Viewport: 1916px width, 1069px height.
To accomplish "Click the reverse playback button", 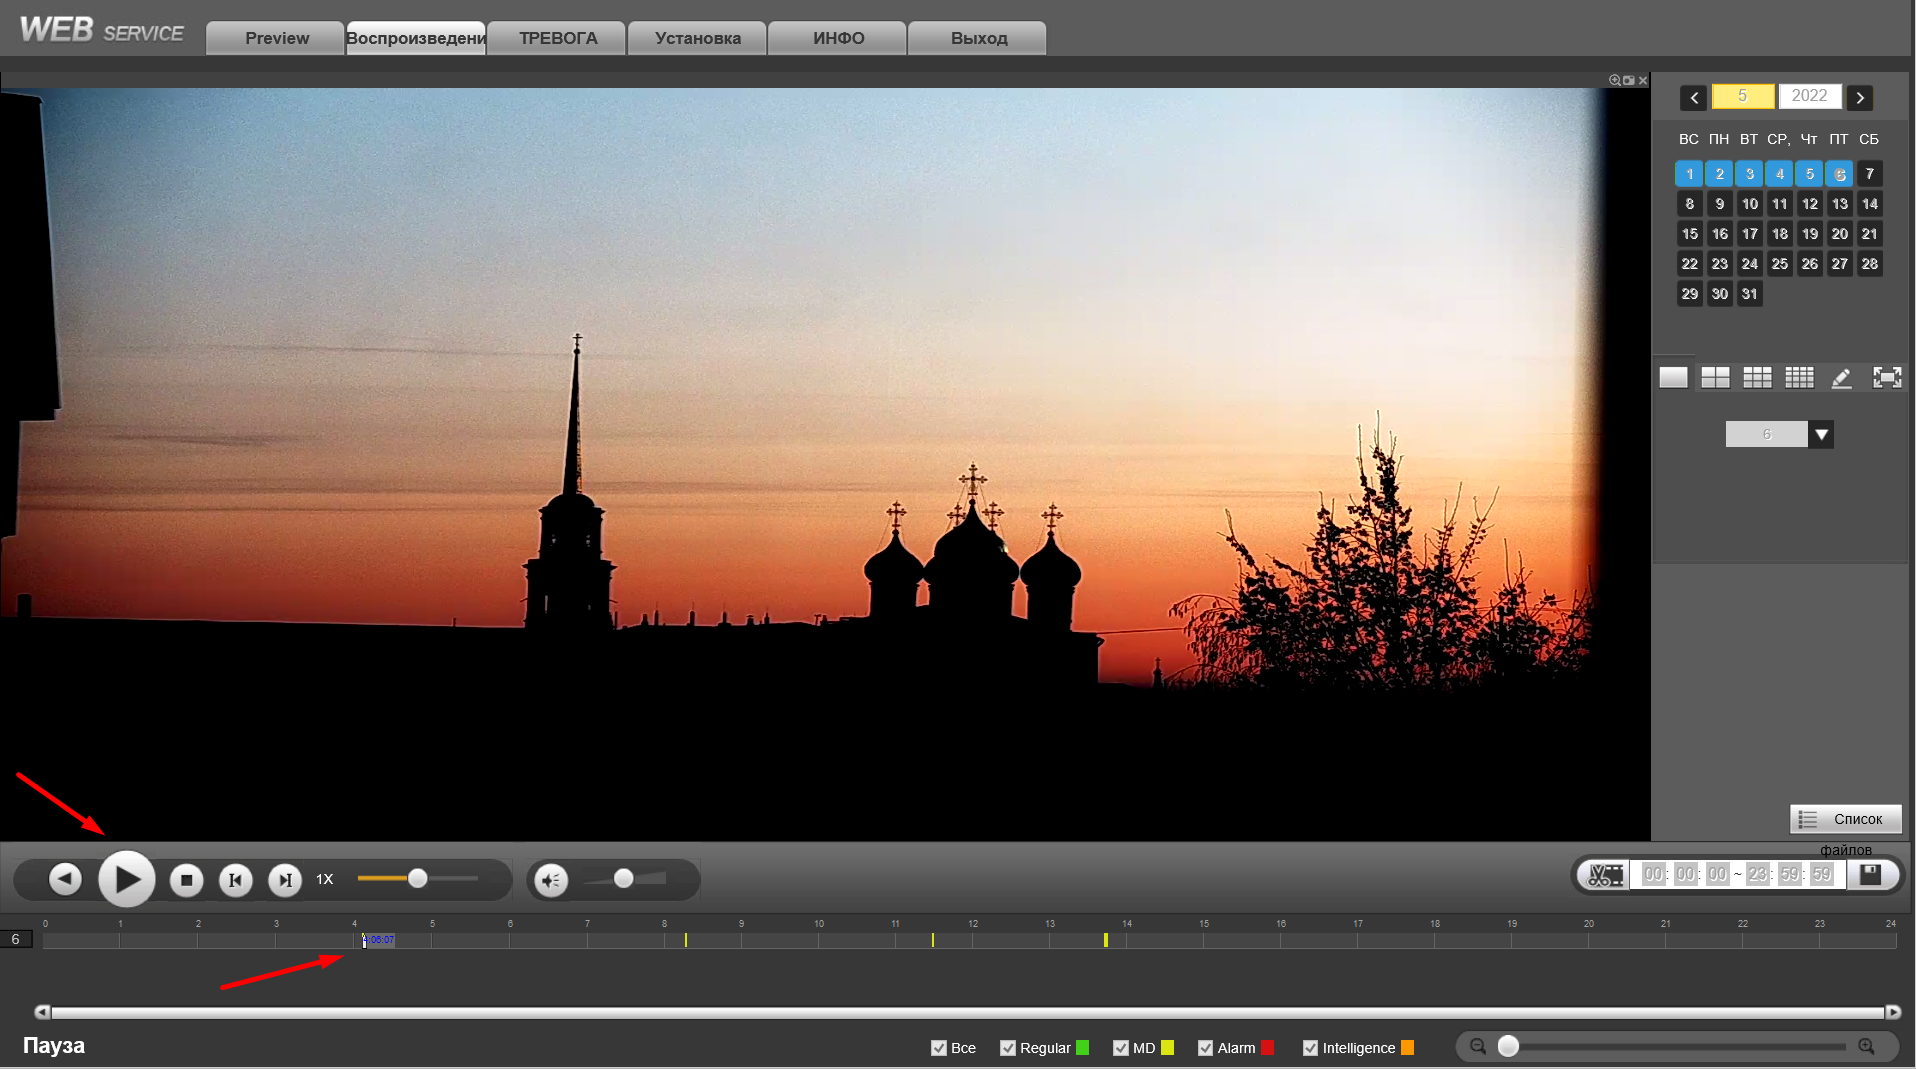I will (x=66, y=879).
